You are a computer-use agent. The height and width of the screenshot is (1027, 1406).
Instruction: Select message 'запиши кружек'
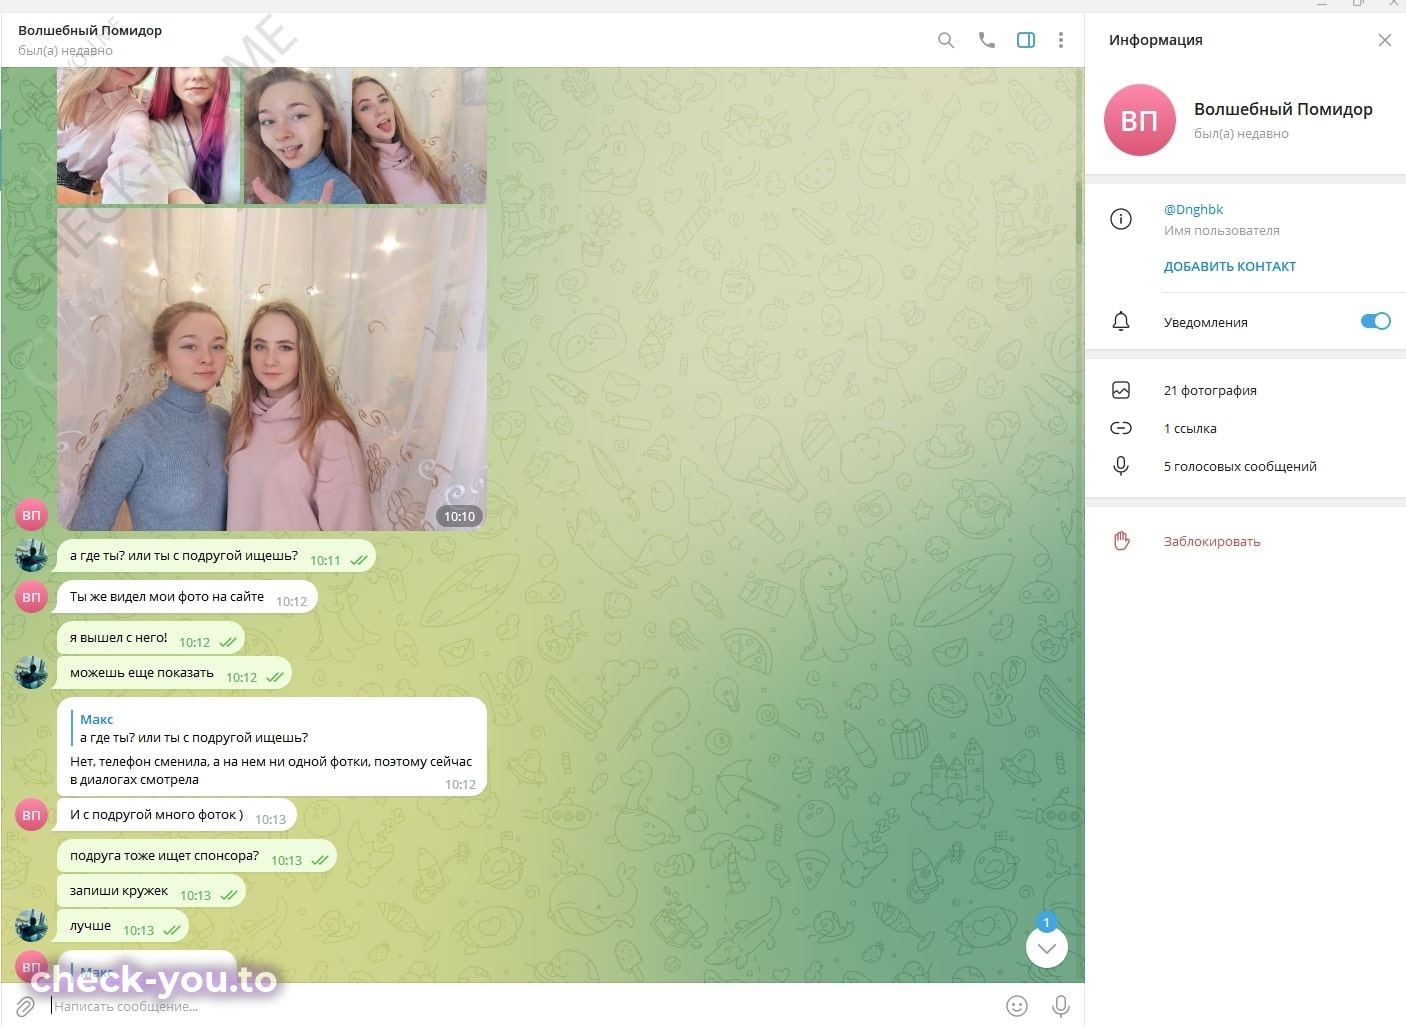point(151,891)
